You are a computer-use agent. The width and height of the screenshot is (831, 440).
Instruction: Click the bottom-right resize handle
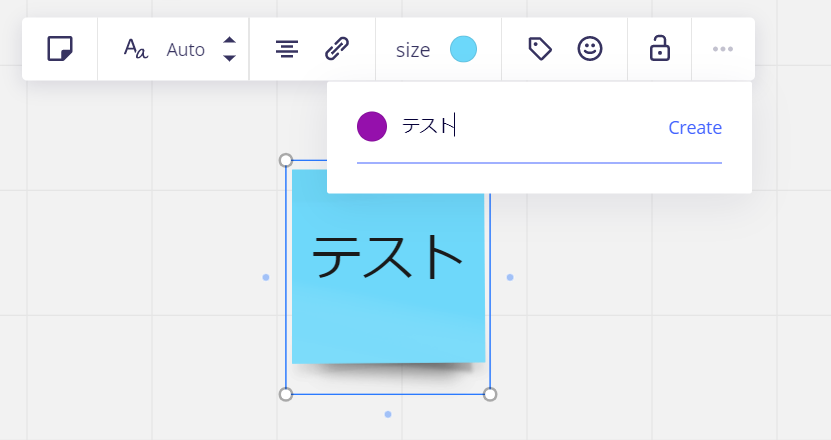[x=490, y=394]
